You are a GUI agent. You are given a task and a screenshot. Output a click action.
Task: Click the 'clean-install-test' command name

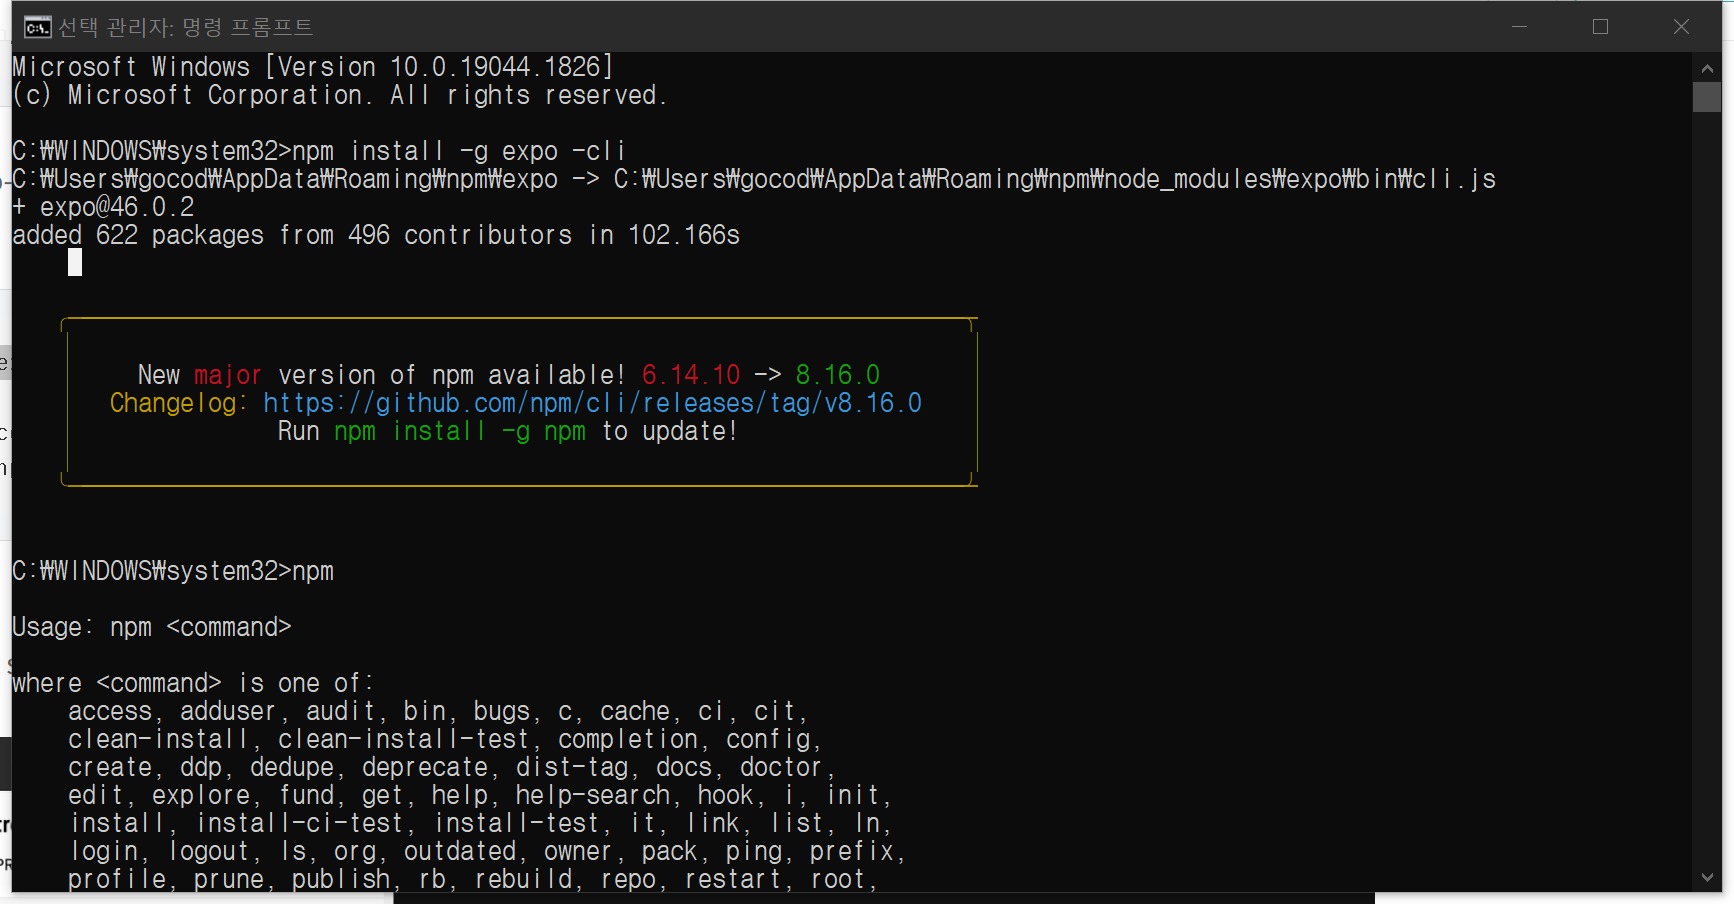pyautogui.click(x=403, y=739)
